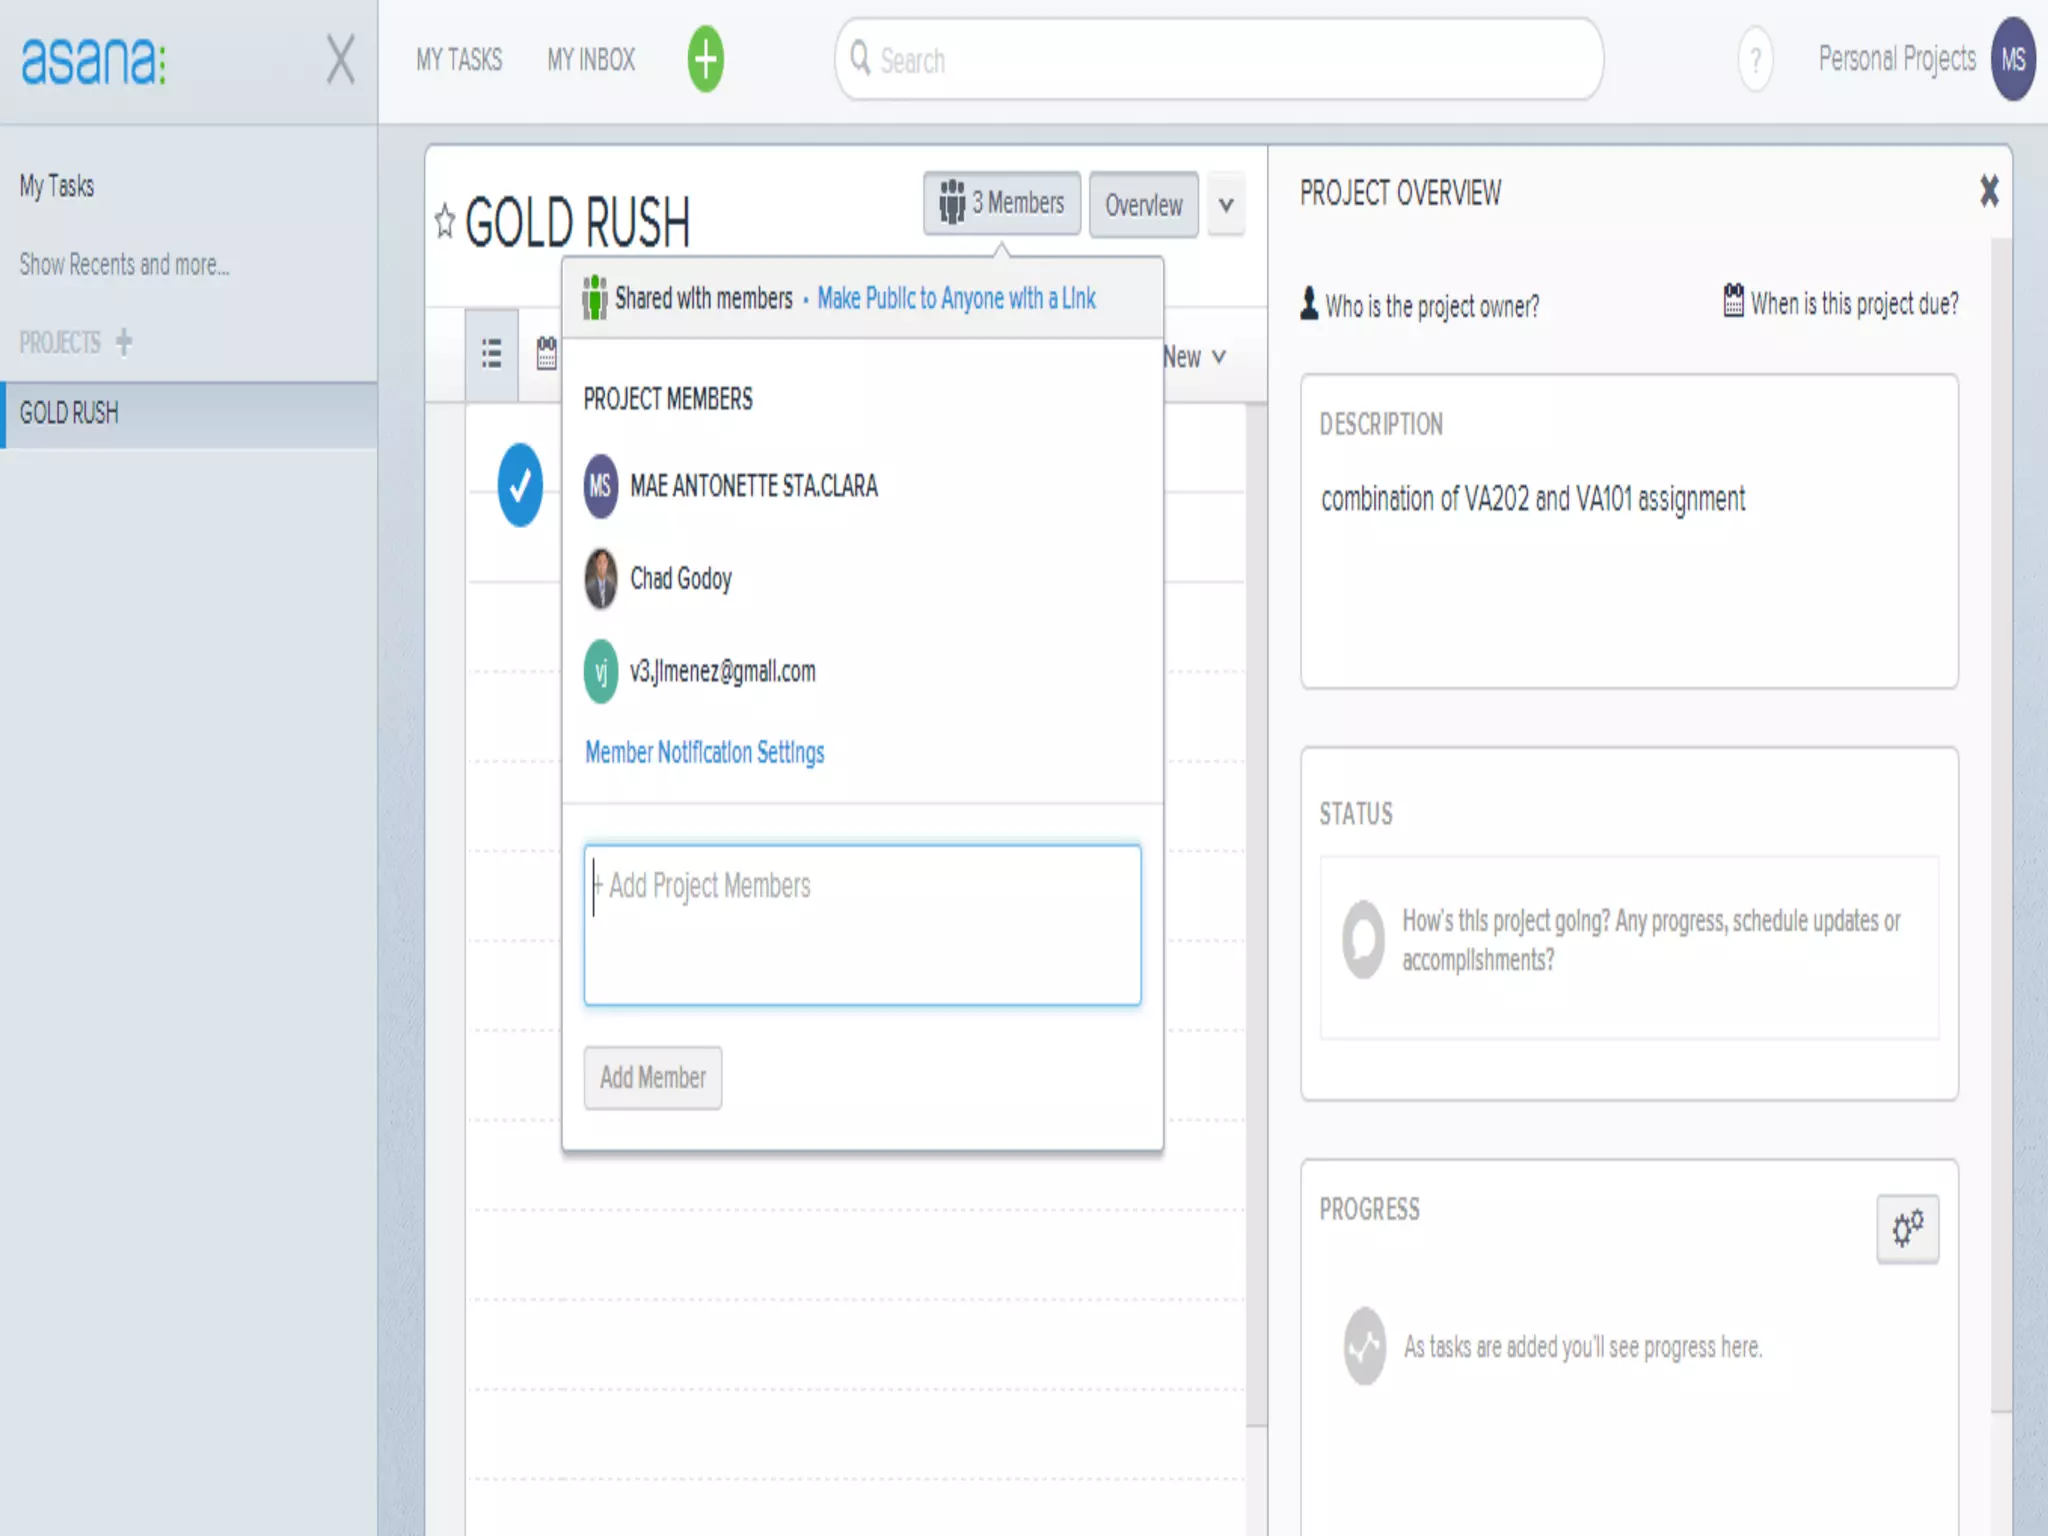Open the progress settings gear icon
The image size is (2048, 1536).
click(x=1907, y=1228)
